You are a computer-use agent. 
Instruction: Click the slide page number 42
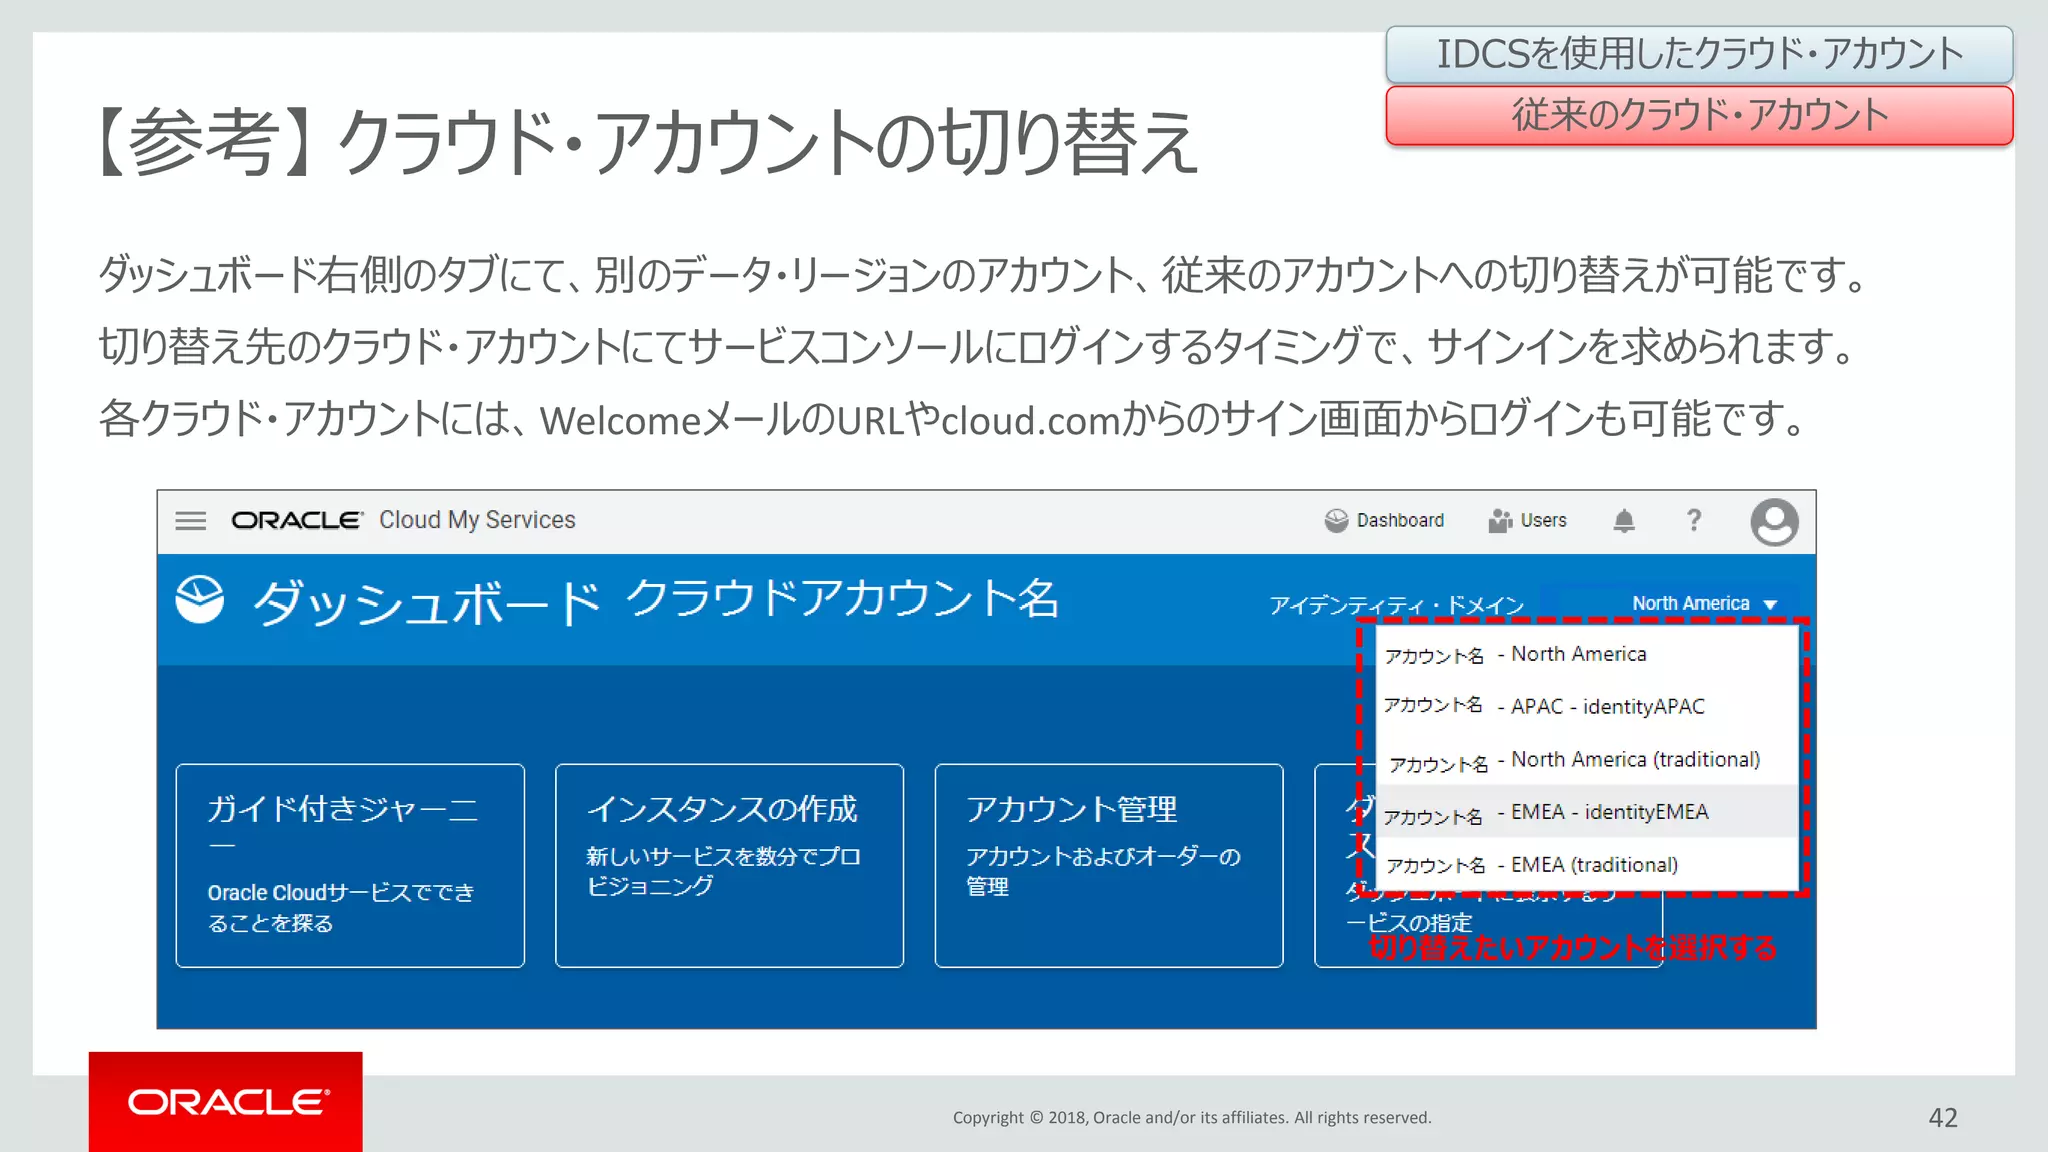pyautogui.click(x=1942, y=1117)
